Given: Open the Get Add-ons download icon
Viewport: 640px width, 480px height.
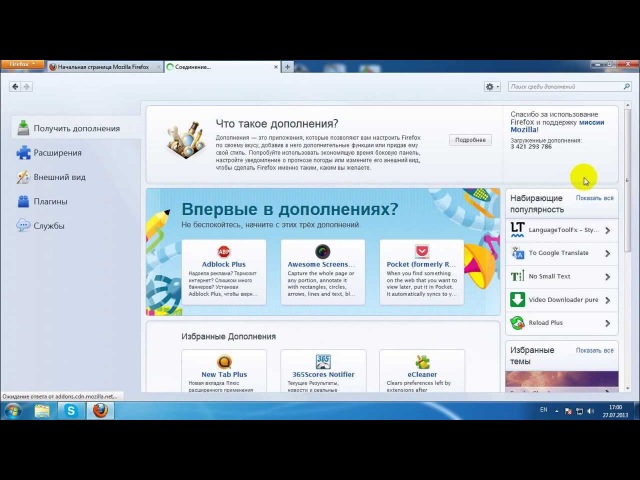Looking at the screenshot, I should coord(23,128).
